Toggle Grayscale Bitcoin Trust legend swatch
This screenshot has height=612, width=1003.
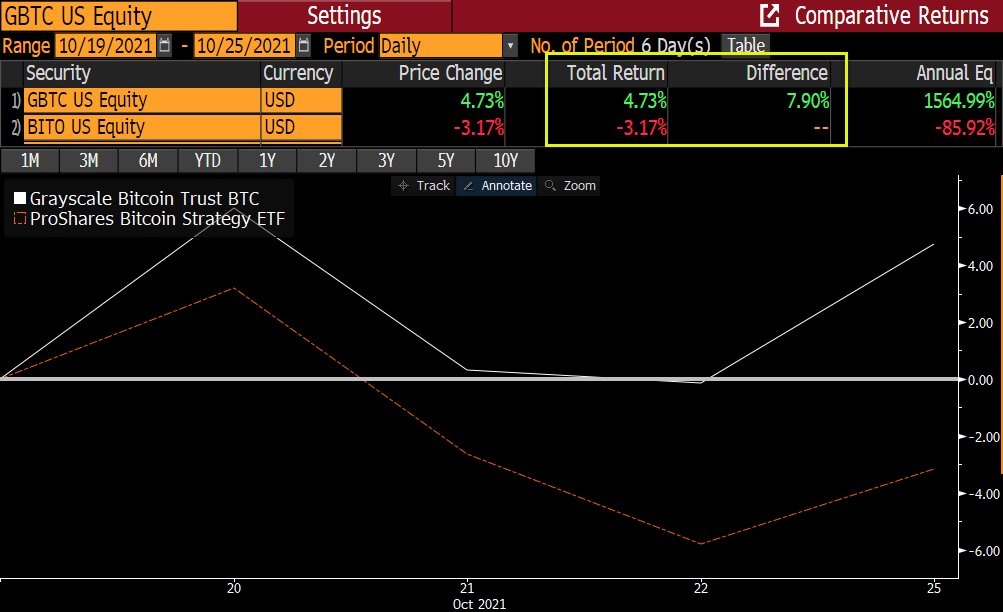pyautogui.click(x=20, y=198)
